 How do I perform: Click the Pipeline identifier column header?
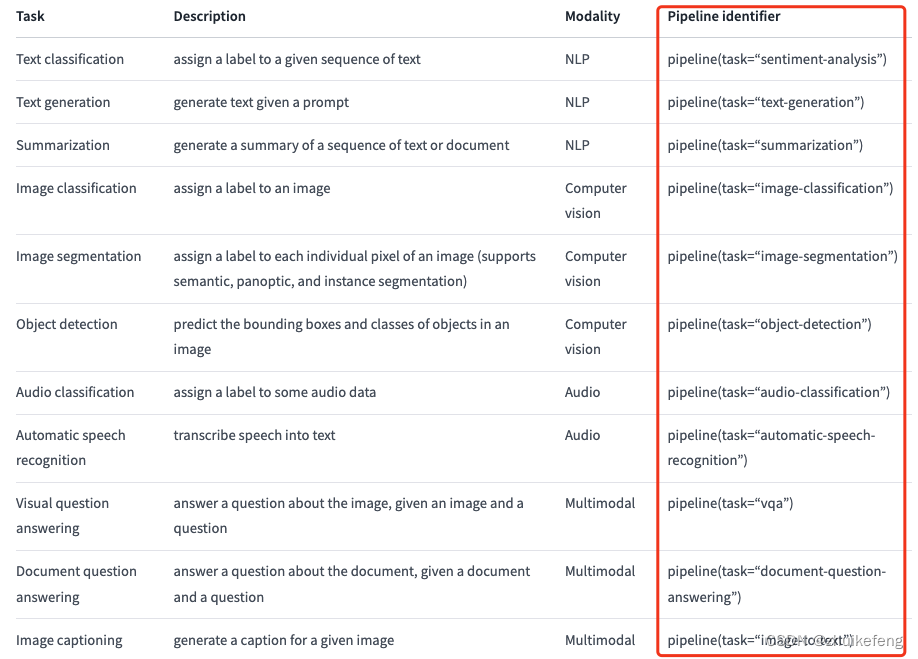click(x=724, y=16)
